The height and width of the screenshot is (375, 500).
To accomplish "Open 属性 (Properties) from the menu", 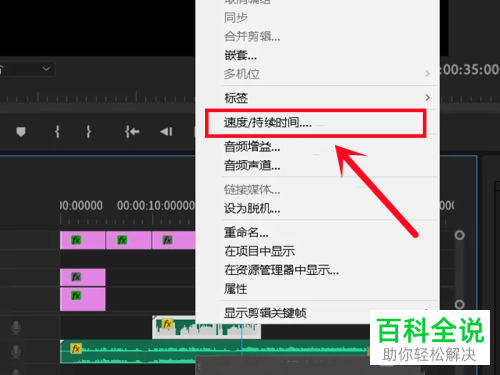I will tap(236, 289).
